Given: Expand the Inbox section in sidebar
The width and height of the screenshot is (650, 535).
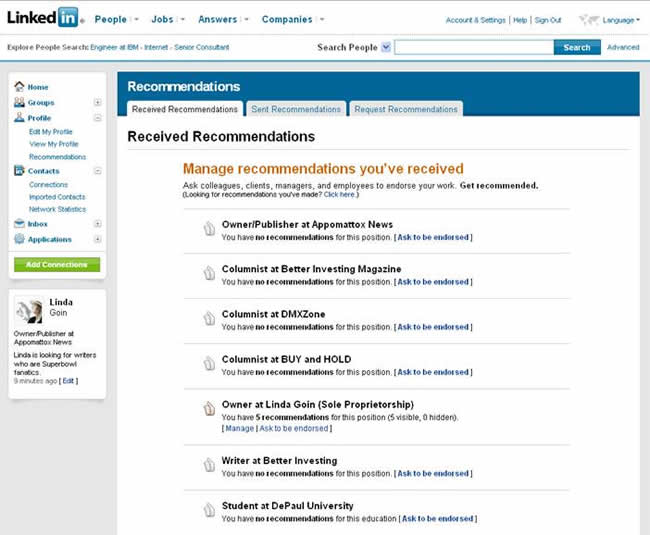Looking at the screenshot, I should click(97, 224).
